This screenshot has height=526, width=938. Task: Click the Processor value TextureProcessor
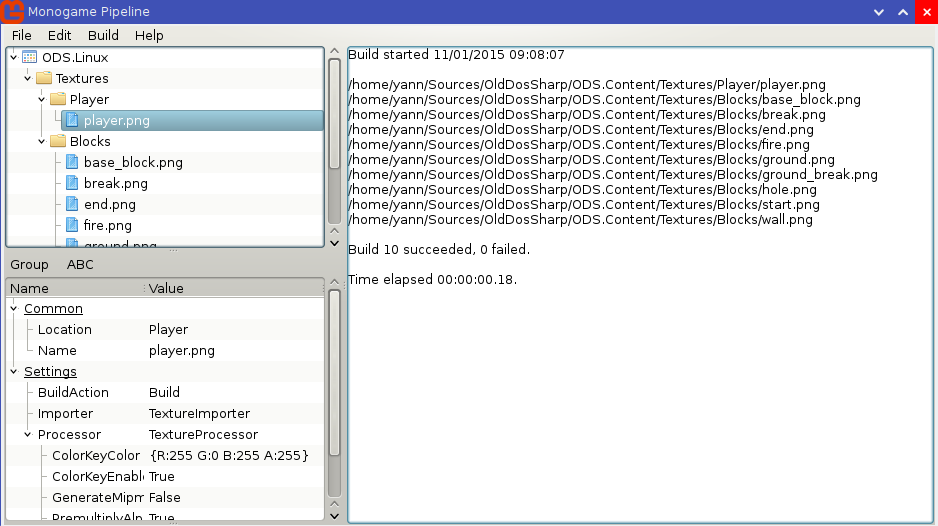point(203,434)
